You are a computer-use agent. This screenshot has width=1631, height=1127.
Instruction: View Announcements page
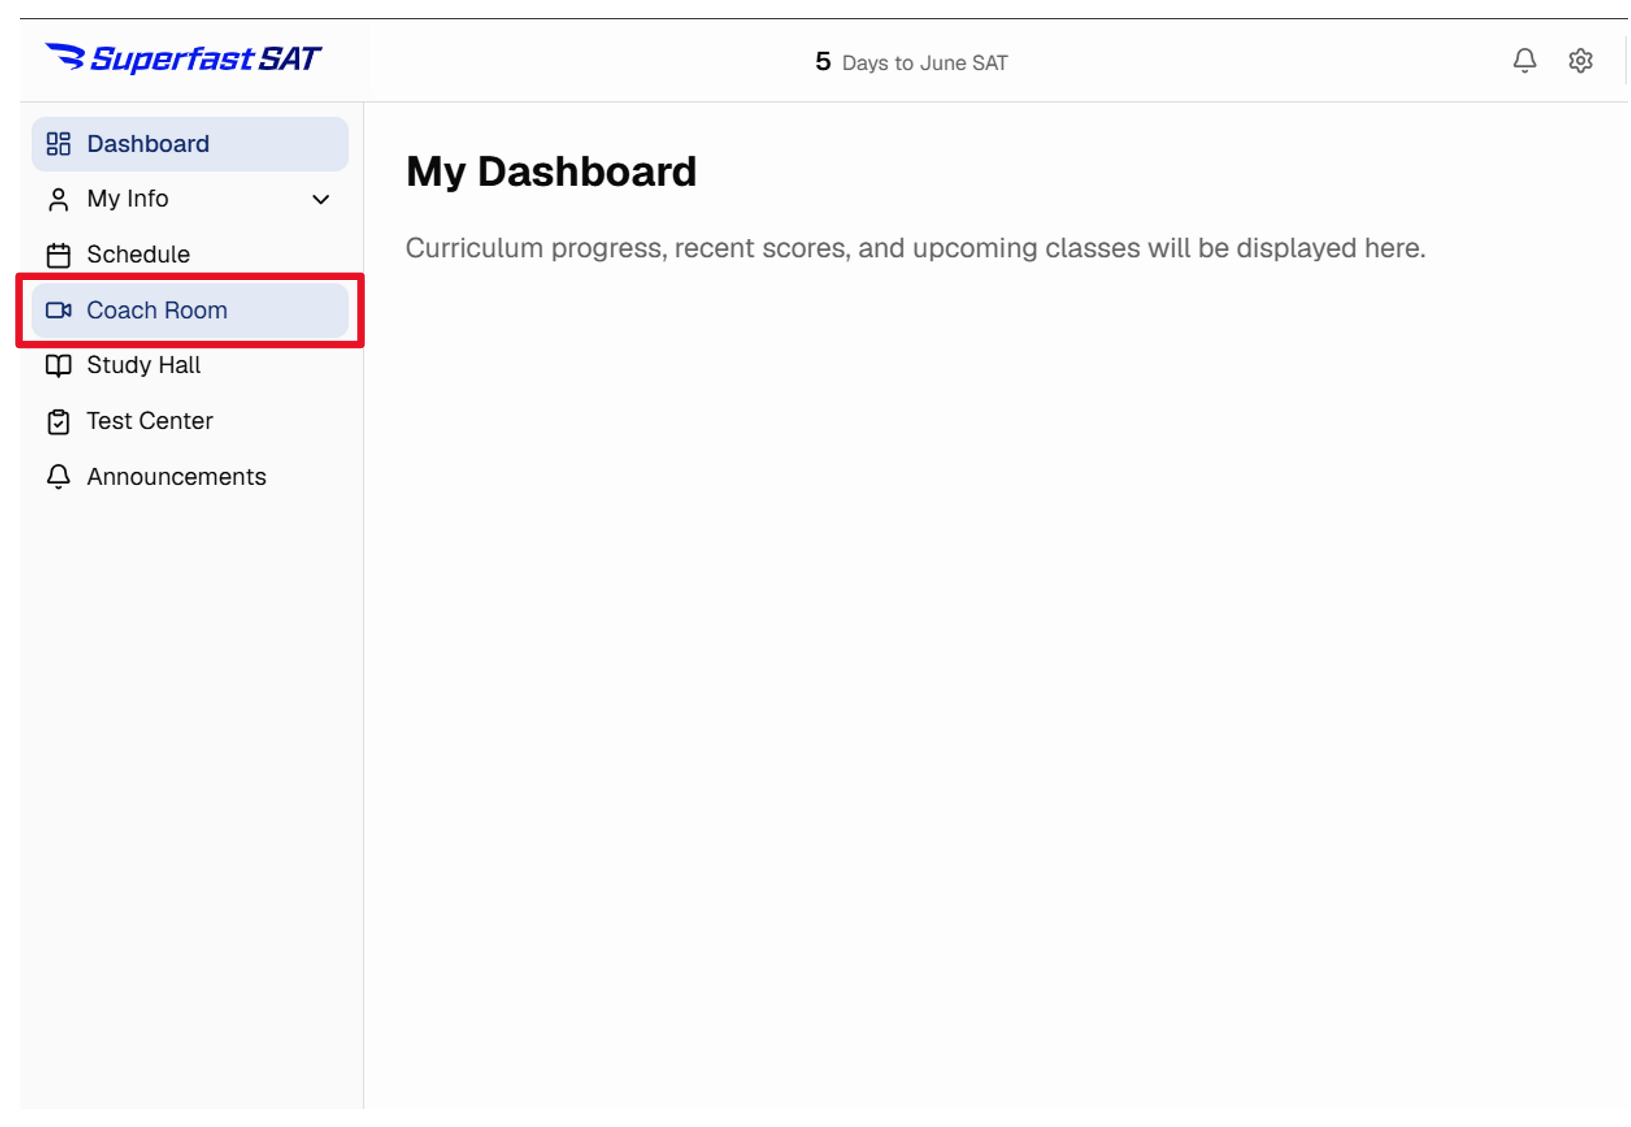190,476
